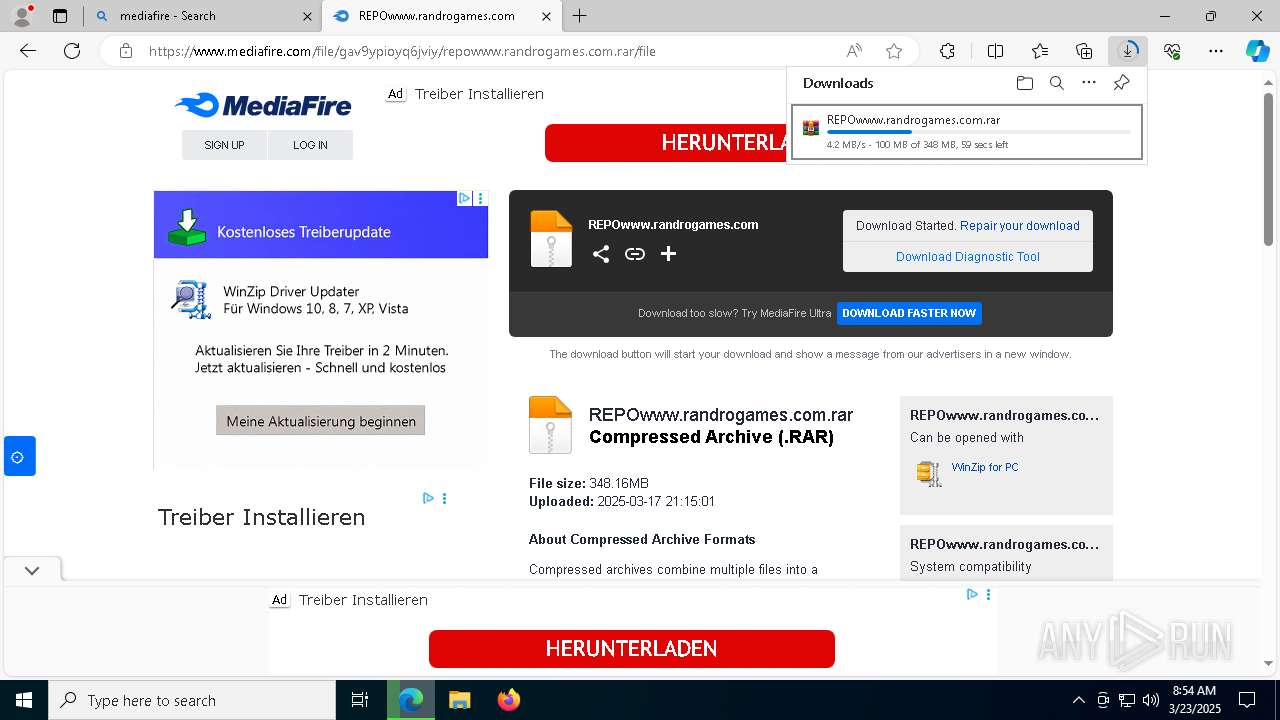This screenshot has height=720, width=1280.
Task: Open Download Diagnostic Tool link
Action: click(968, 257)
